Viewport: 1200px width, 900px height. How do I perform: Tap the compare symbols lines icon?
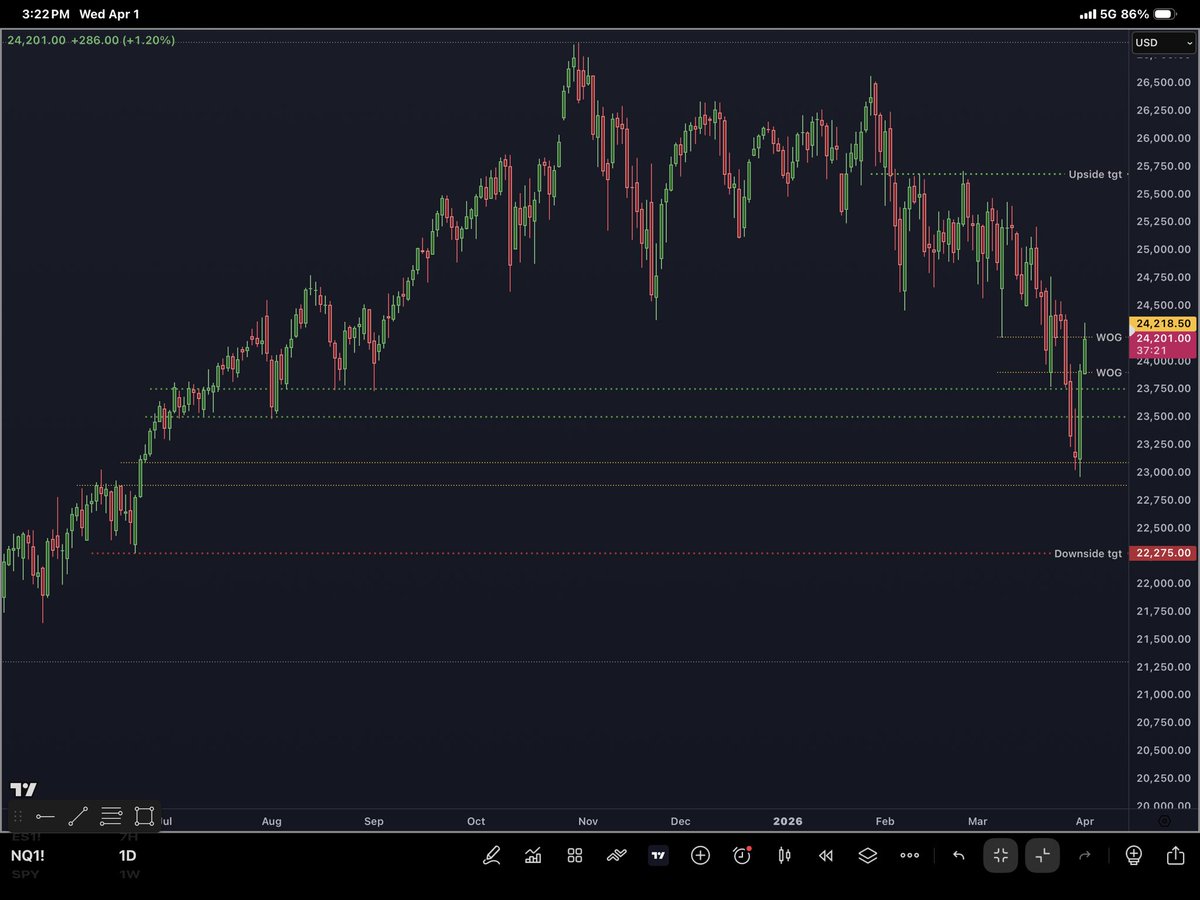[x=617, y=855]
